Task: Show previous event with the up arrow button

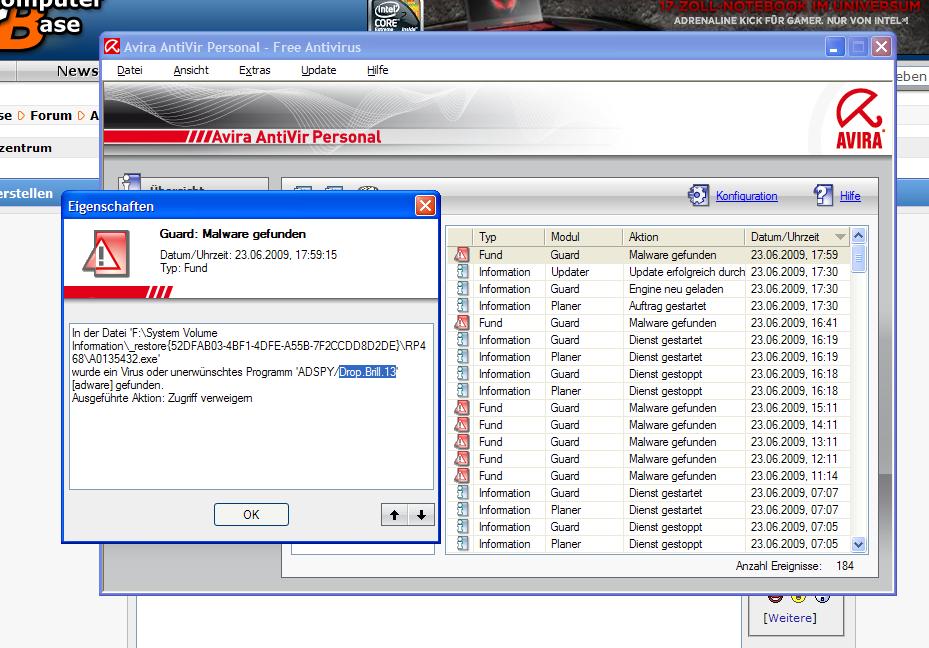Action: [395, 515]
